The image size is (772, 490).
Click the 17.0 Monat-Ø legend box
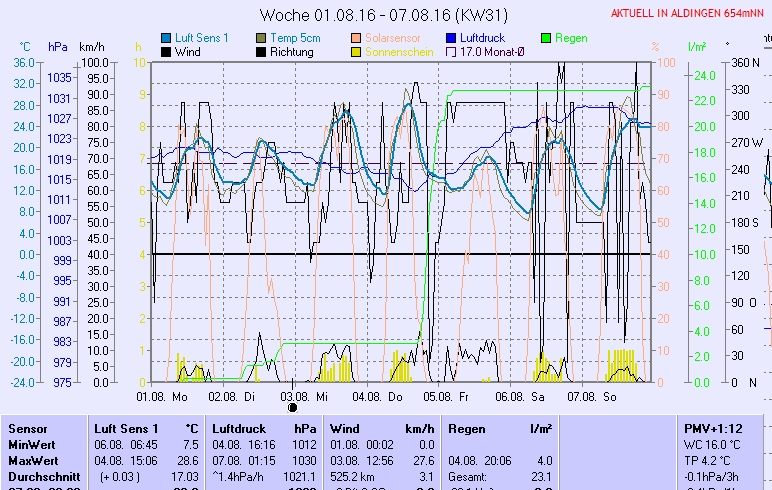(452, 52)
